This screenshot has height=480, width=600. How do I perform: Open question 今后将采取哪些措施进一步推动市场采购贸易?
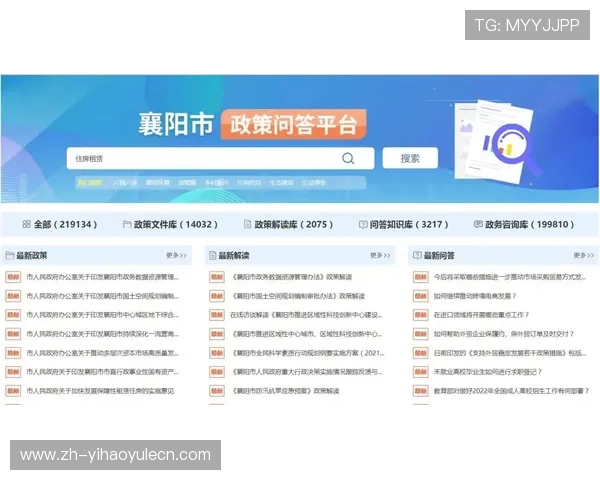click(510, 277)
